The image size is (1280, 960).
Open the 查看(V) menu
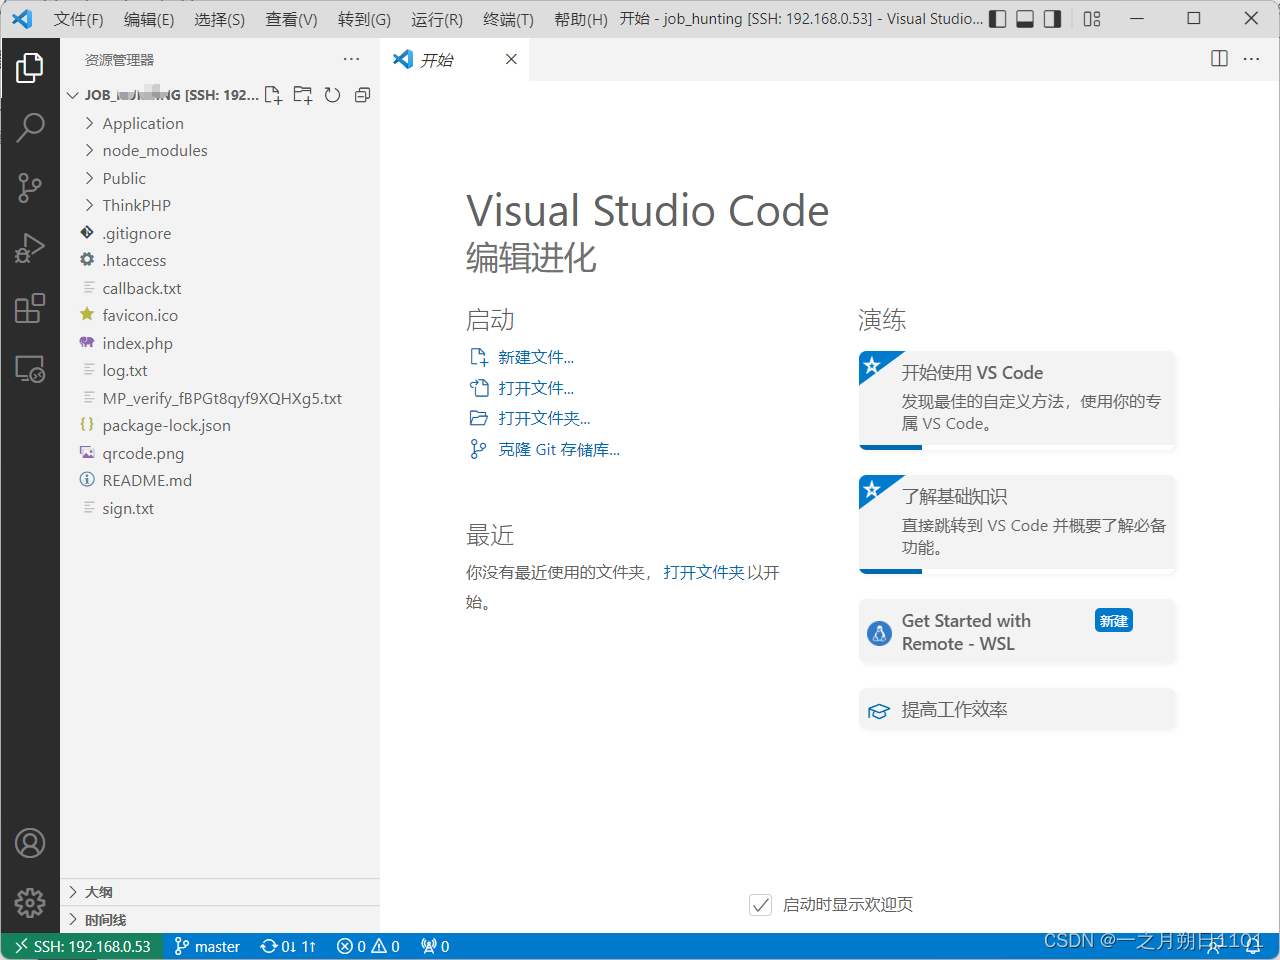point(291,19)
